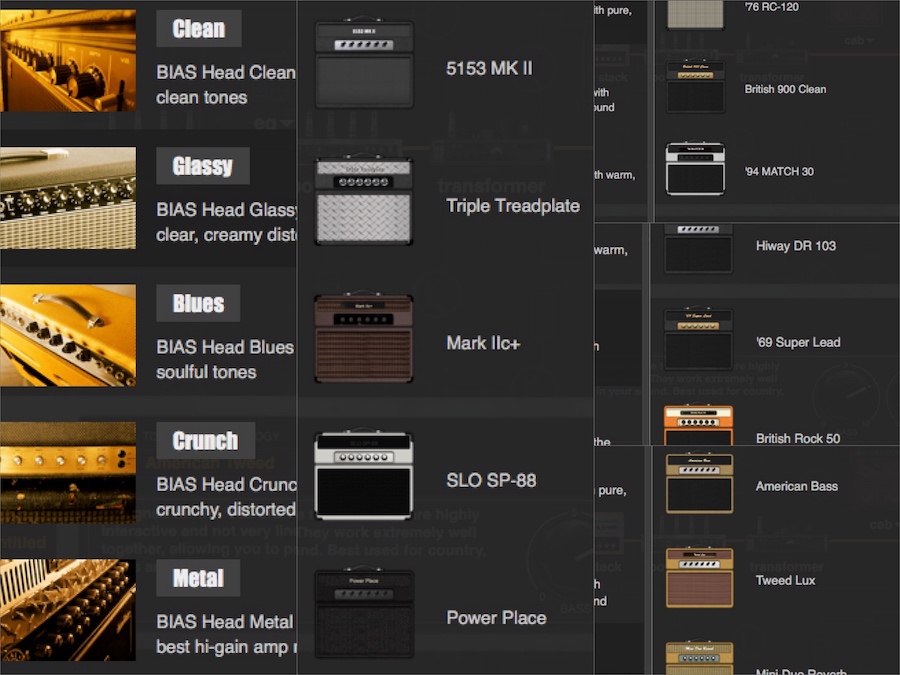
Task: Open the Glassy category label
Action: coord(203,166)
